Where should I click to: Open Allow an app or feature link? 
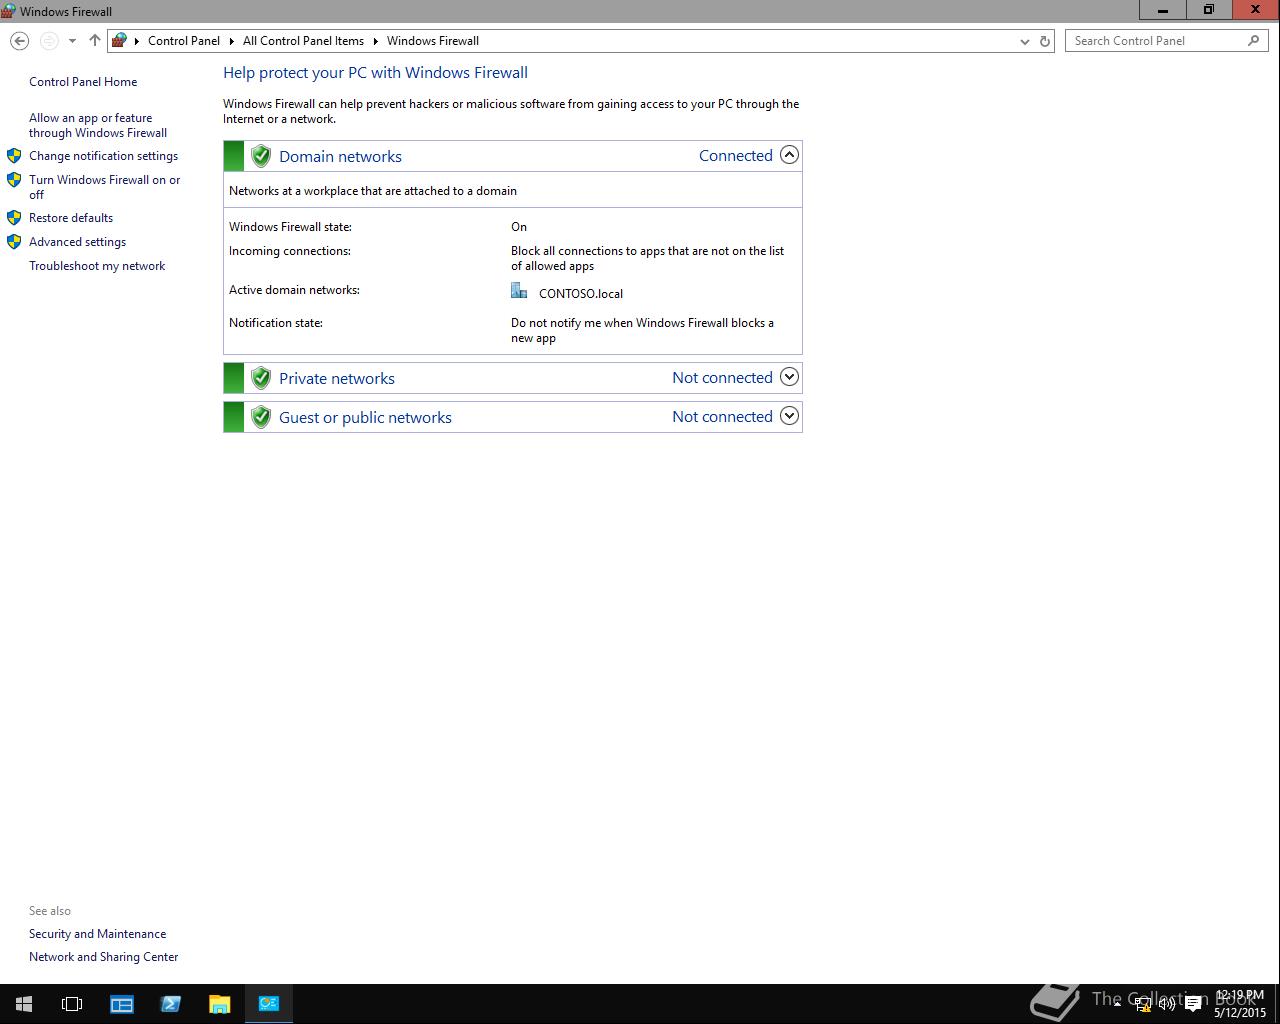[98, 125]
